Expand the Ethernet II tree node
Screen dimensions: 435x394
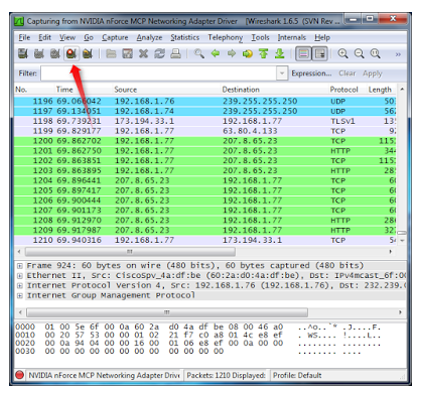20,276
